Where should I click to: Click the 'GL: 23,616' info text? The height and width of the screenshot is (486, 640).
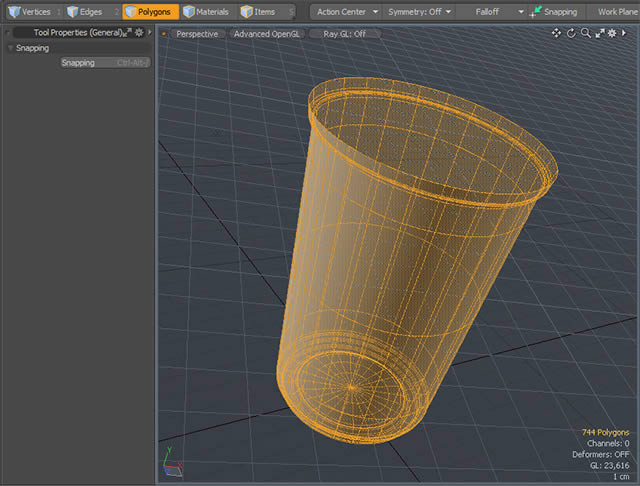pyautogui.click(x=609, y=465)
